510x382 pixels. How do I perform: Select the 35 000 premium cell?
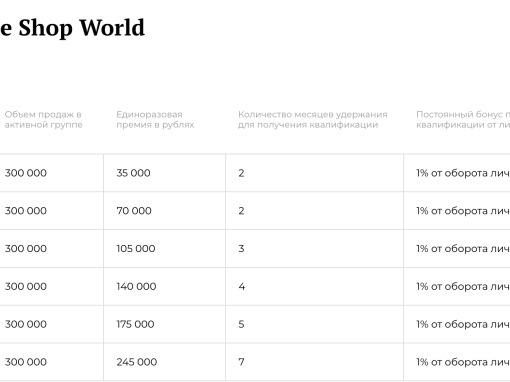click(133, 173)
